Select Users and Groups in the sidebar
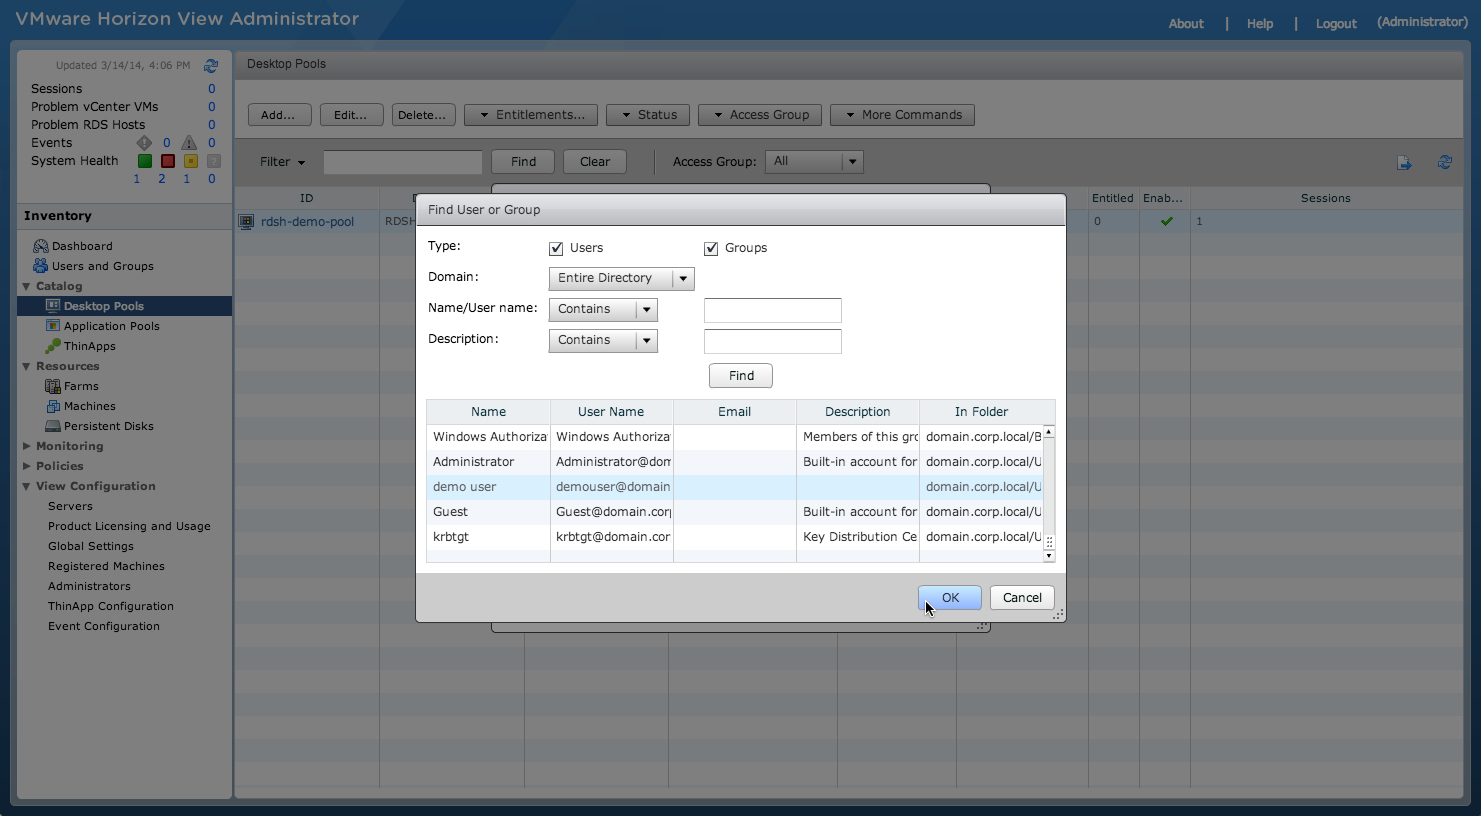The height and width of the screenshot is (816, 1481). pos(102,266)
